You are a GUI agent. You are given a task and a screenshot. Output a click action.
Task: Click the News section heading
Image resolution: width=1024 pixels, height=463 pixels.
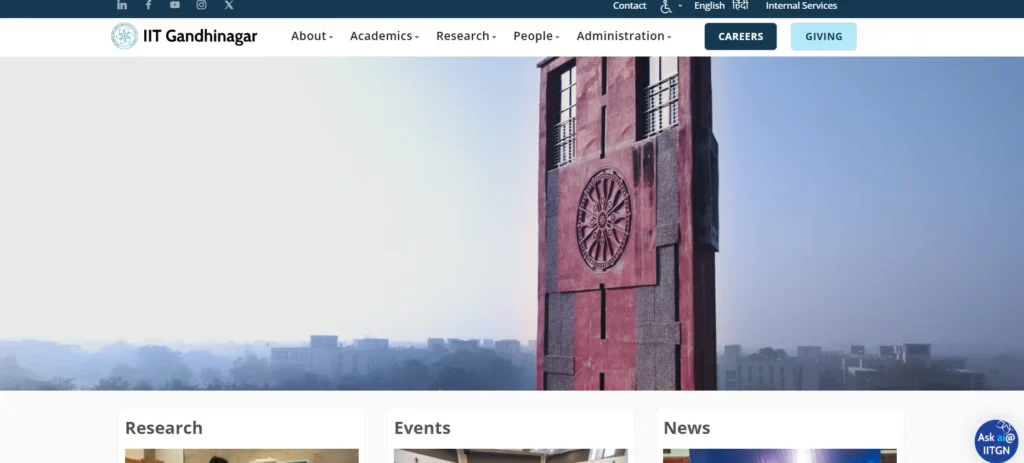click(x=686, y=428)
